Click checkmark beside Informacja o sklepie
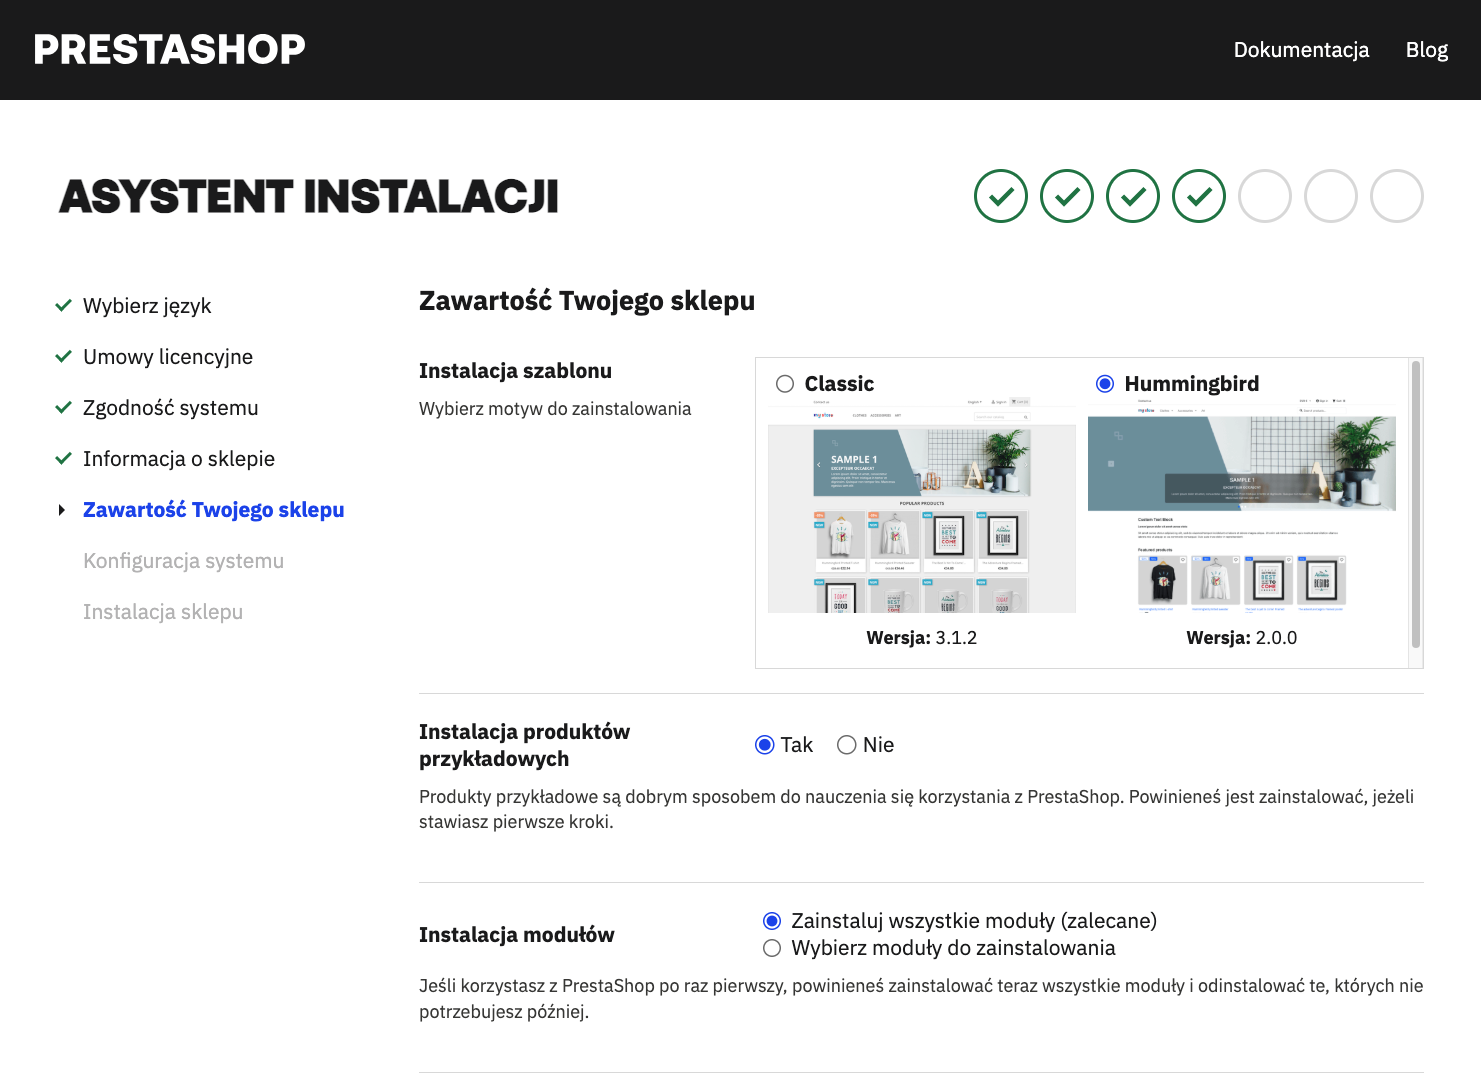 (63, 458)
